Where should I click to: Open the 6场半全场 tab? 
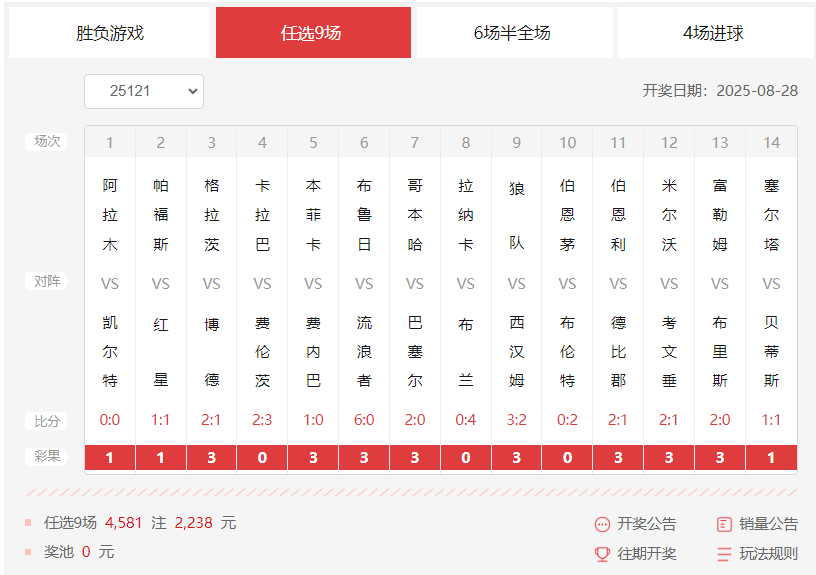[513, 33]
